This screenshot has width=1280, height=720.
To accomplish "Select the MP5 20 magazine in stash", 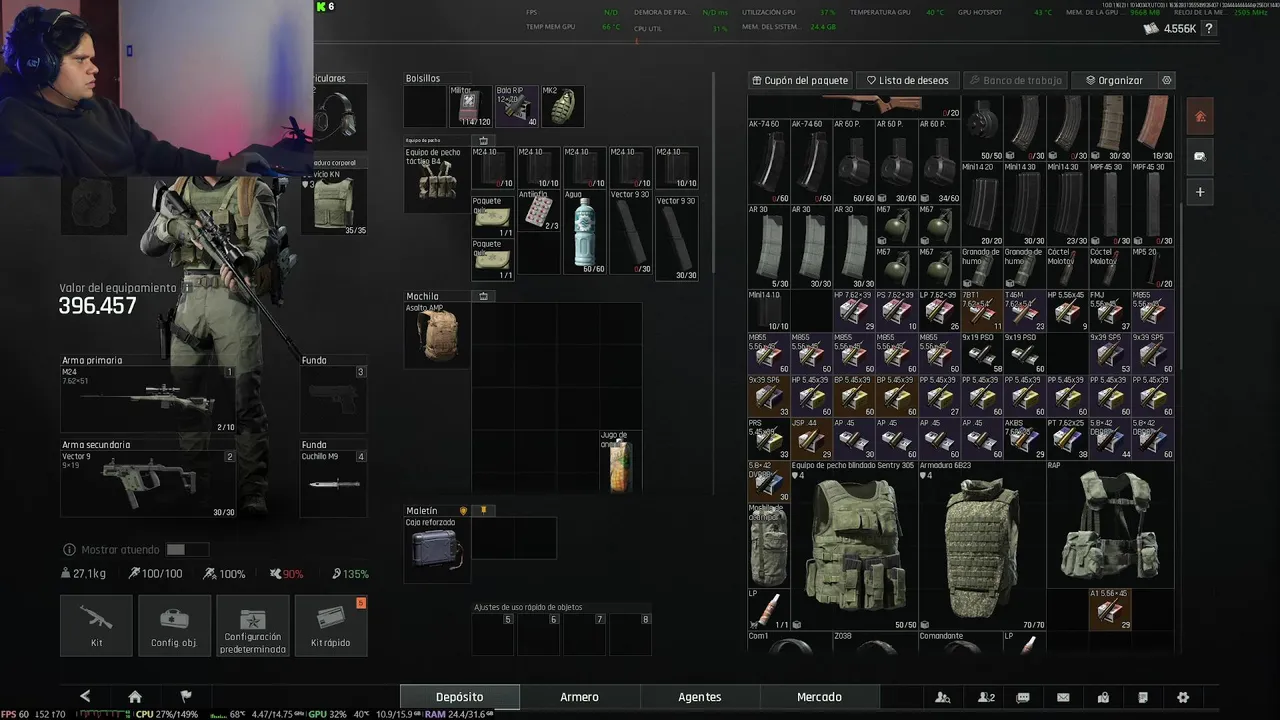I will click(x=1152, y=268).
